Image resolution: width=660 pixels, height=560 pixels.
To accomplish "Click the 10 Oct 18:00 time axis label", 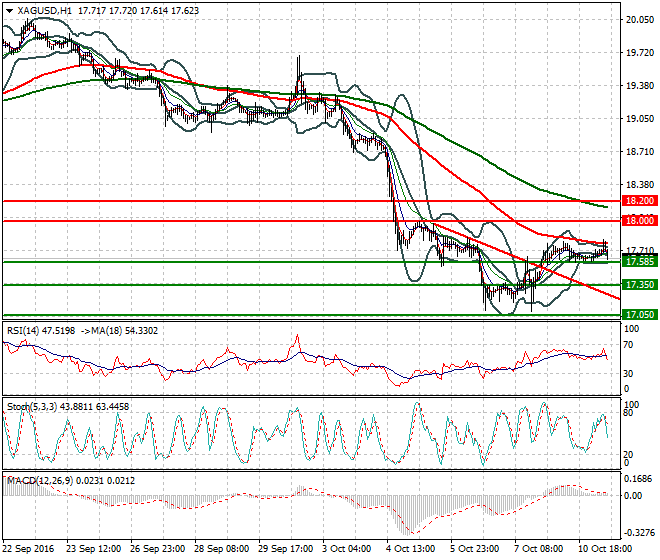I will [605, 549].
